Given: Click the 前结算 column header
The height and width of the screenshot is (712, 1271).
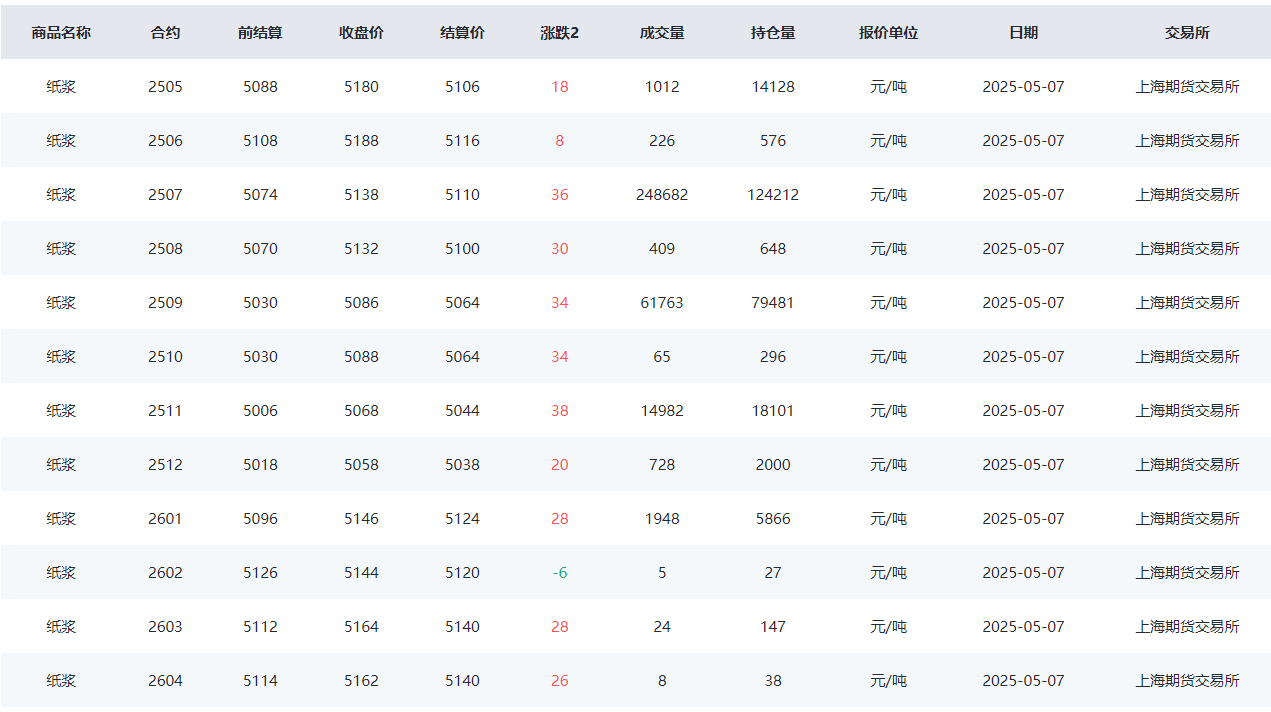Looking at the screenshot, I should (260, 33).
